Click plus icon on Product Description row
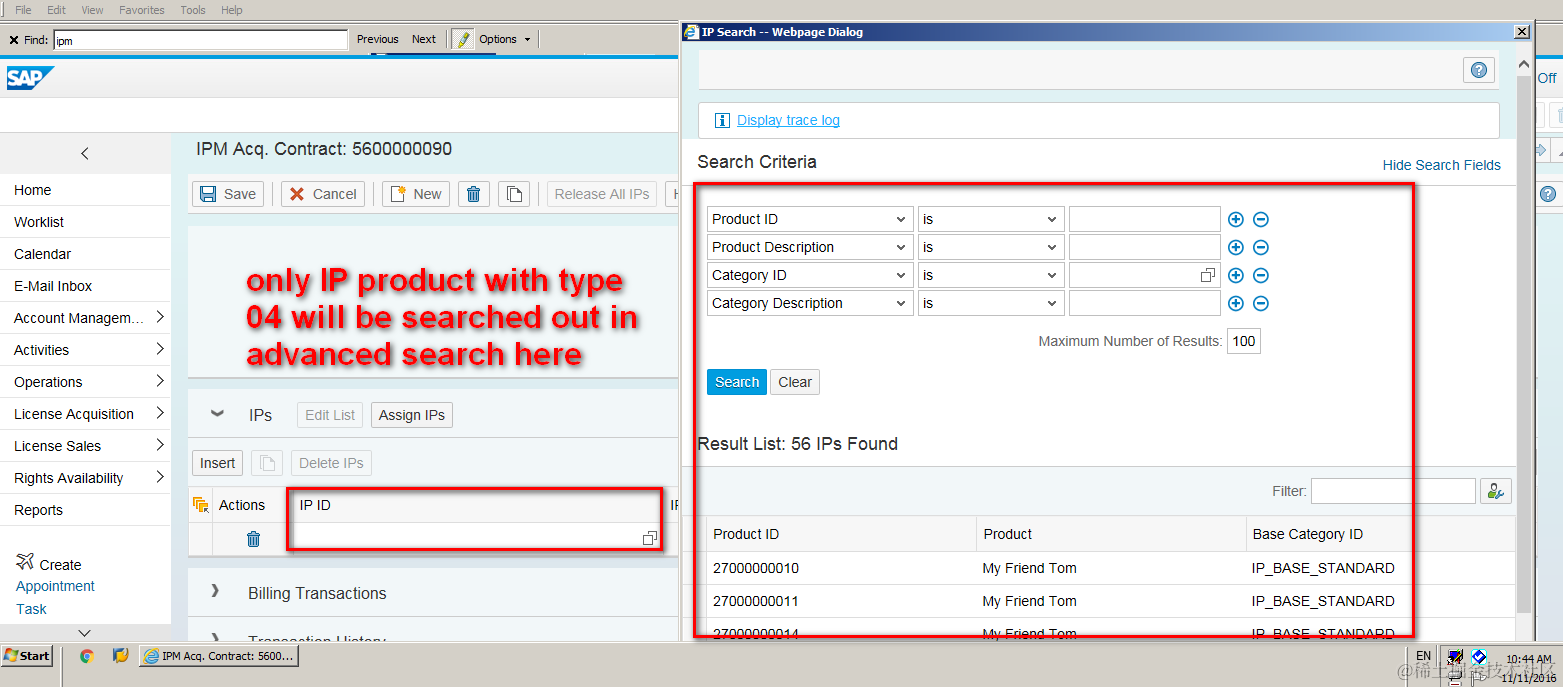Screen dimensions: 1563x687 tap(1235, 247)
